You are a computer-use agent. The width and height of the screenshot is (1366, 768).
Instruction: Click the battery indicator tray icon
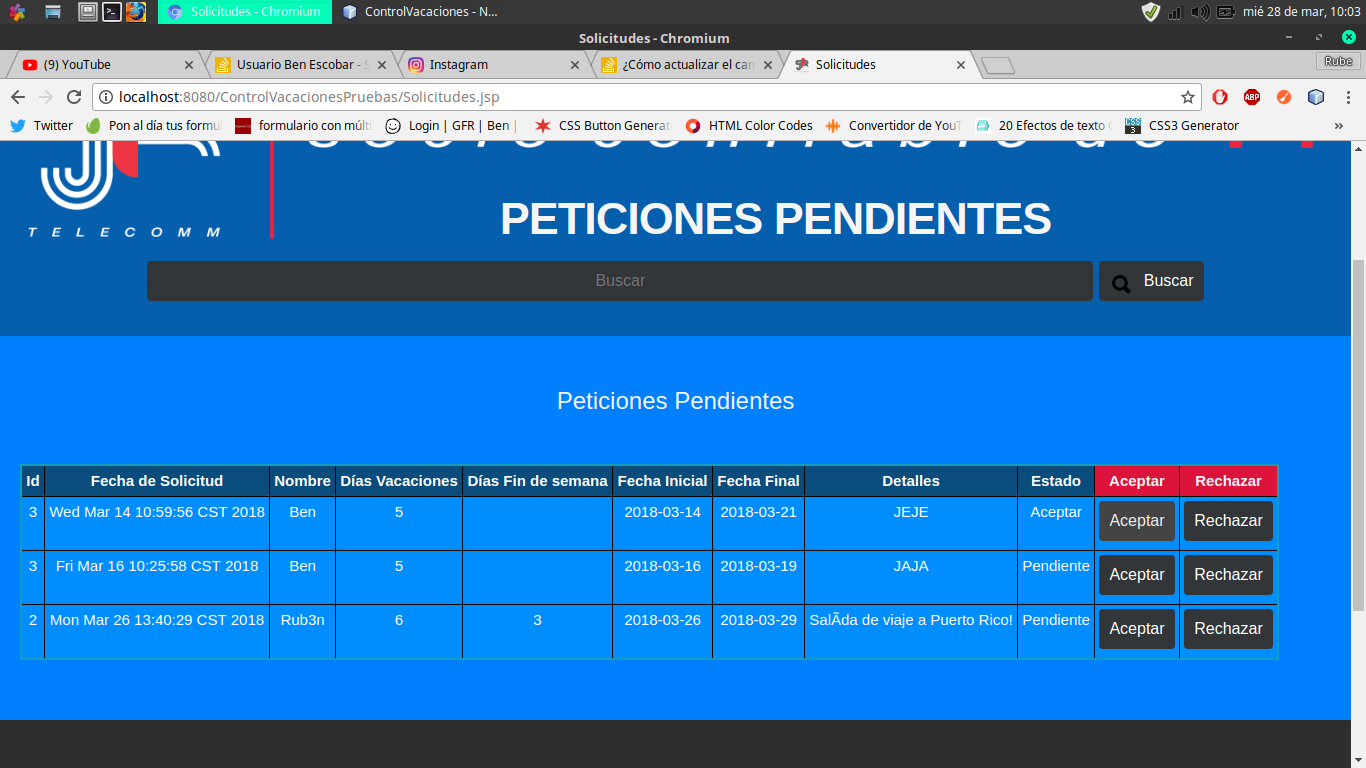[x=1225, y=12]
